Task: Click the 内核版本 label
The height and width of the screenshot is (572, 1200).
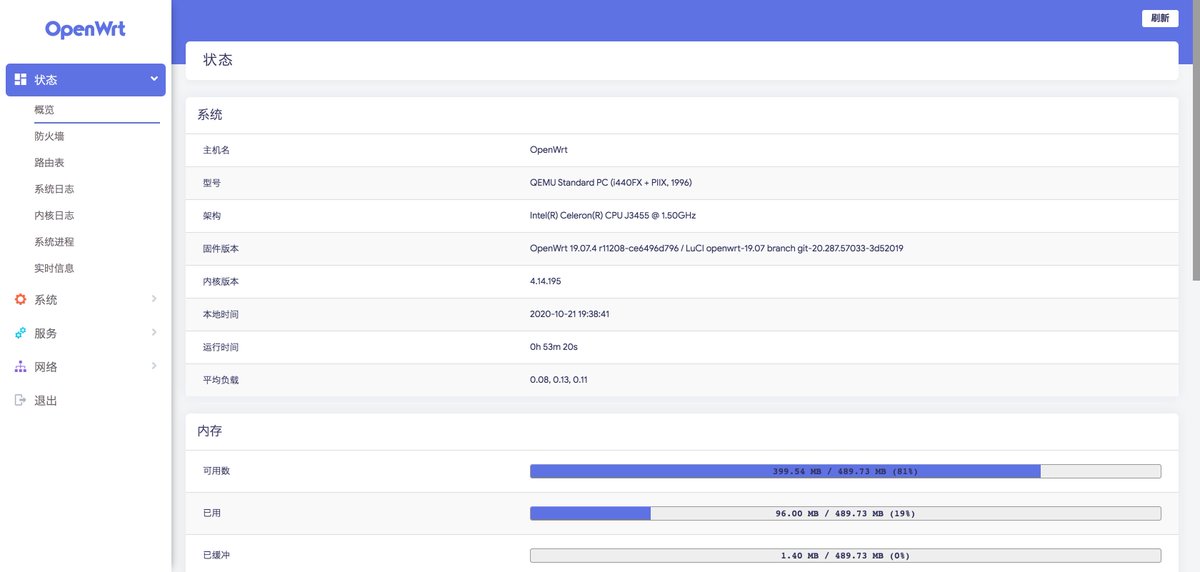Action: click(221, 282)
